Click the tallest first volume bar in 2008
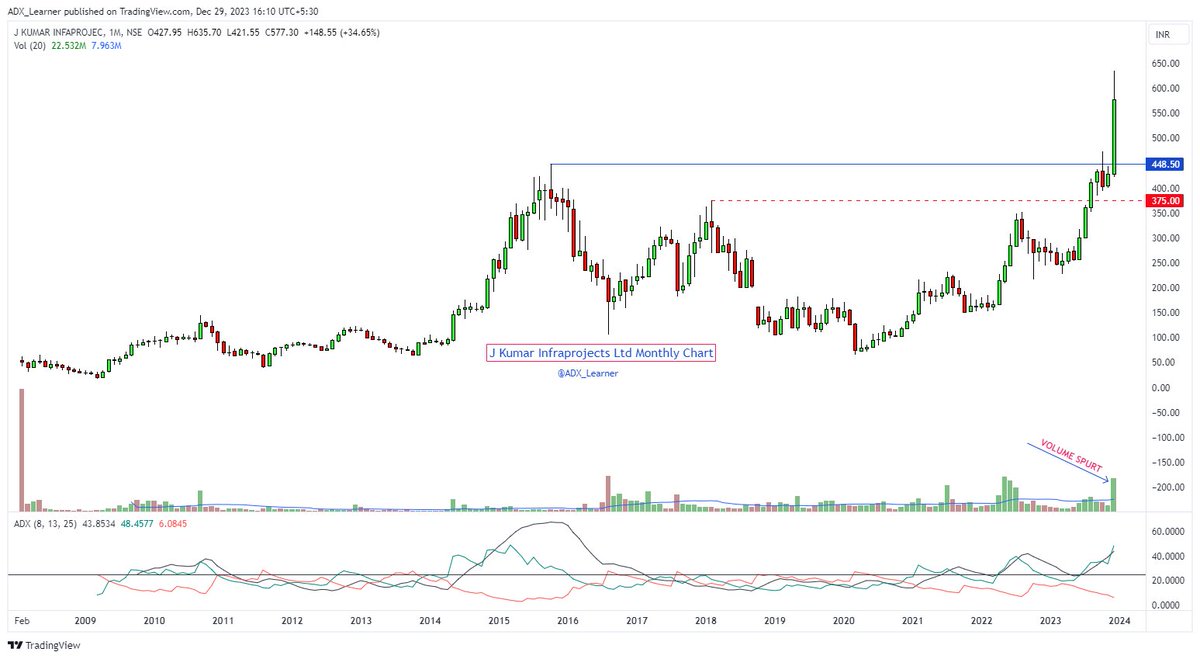This screenshot has height=659, width=1200. tap(22, 450)
